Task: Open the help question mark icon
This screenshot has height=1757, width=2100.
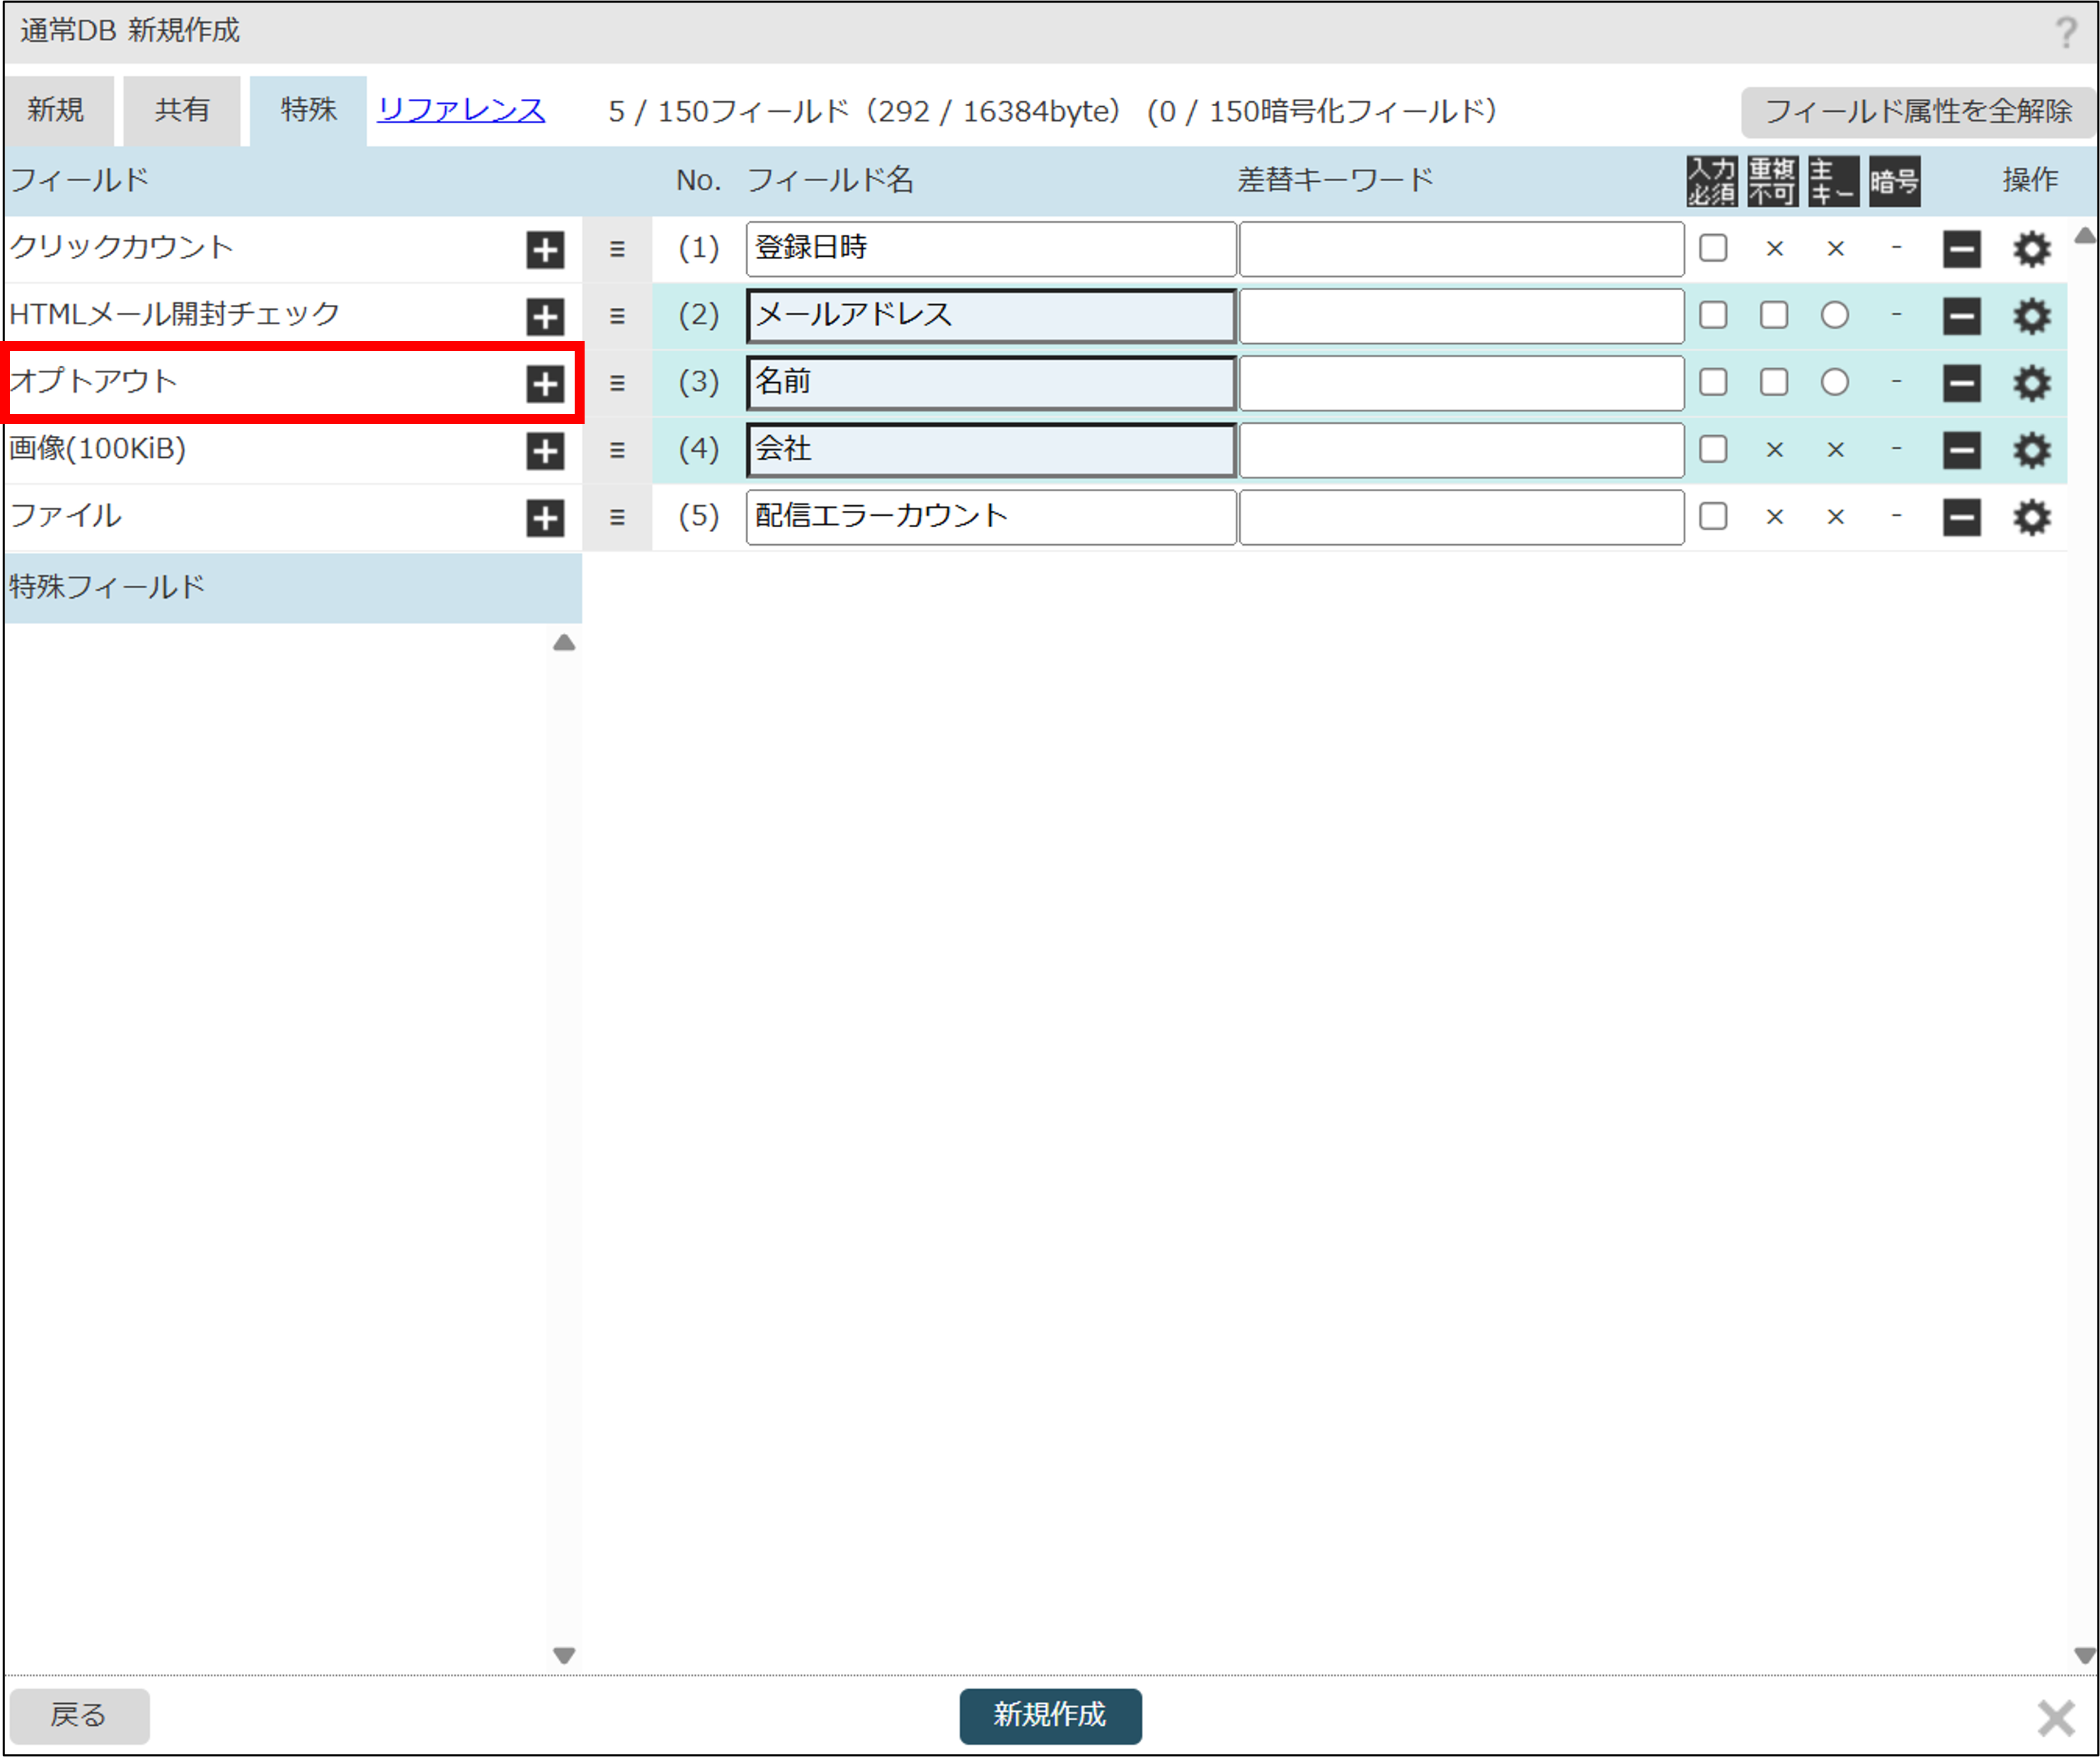Action: pos(2066,32)
